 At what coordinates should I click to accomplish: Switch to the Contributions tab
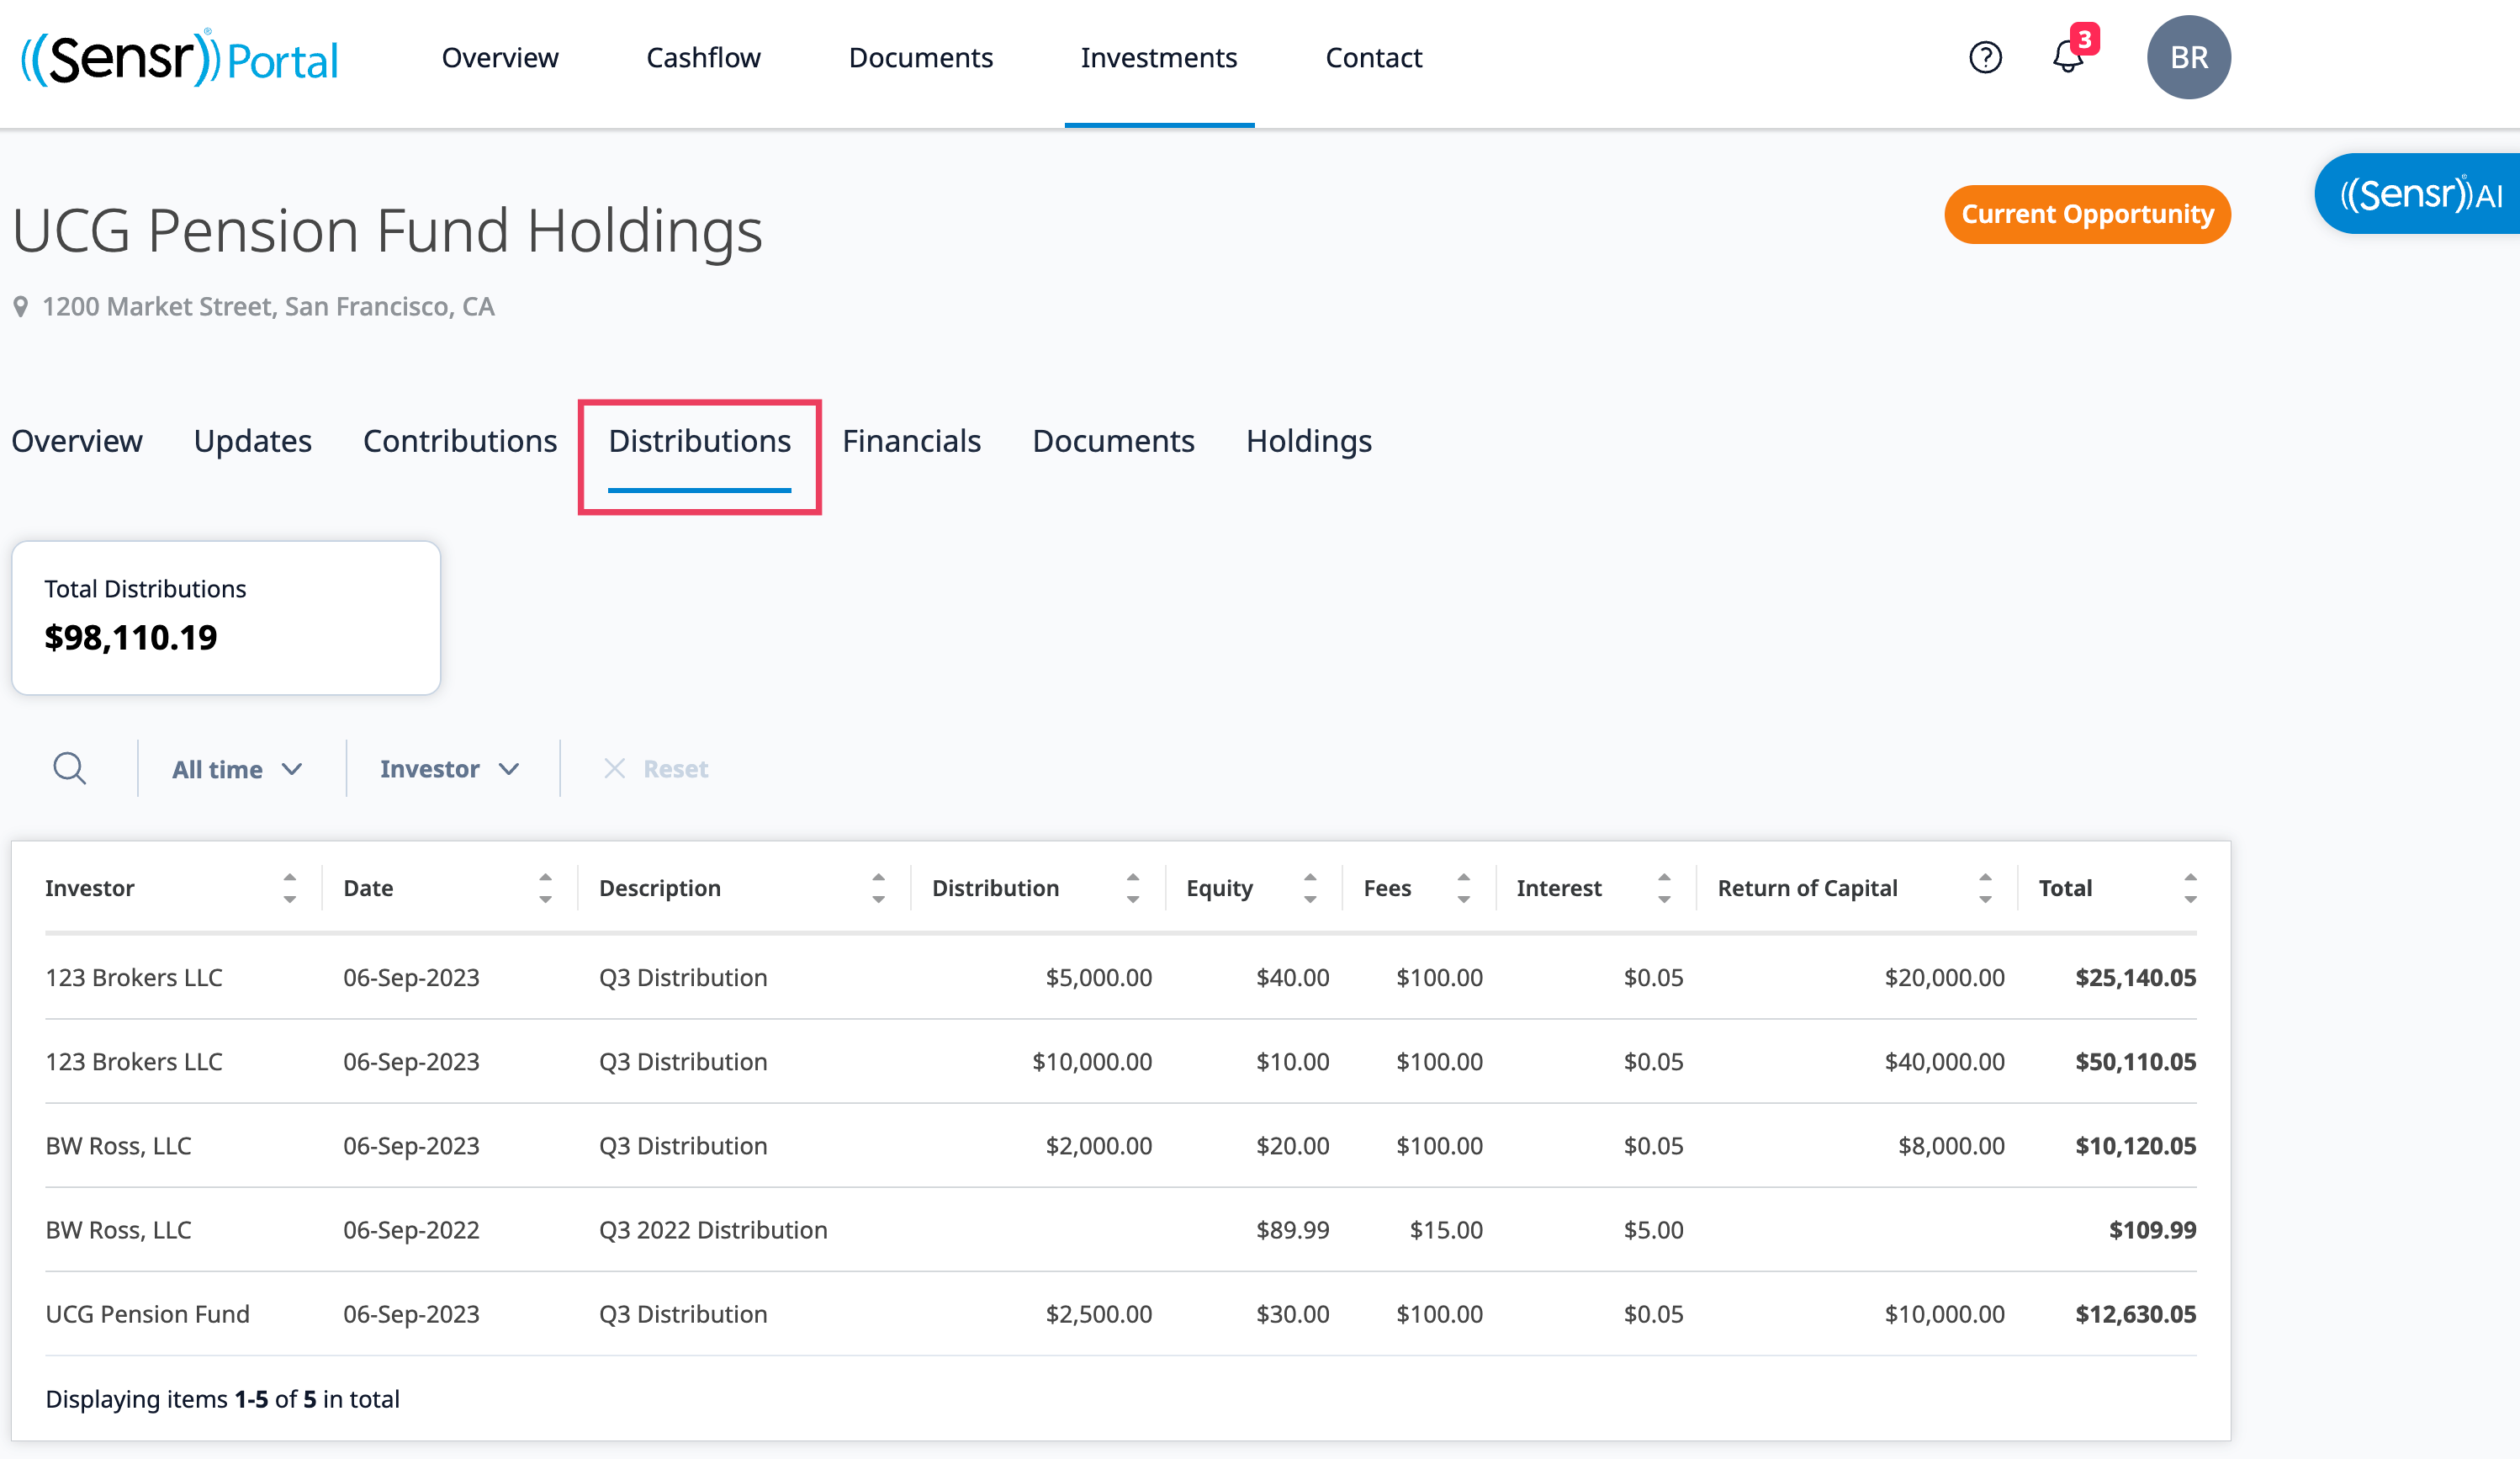[460, 441]
